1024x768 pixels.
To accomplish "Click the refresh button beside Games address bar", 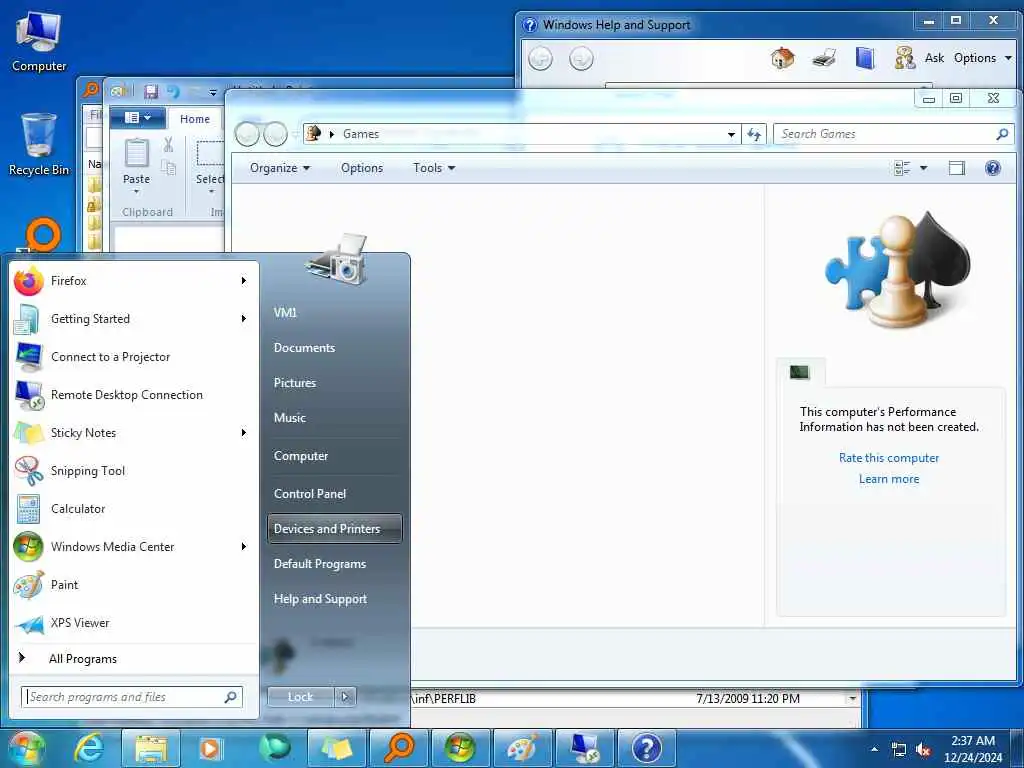I will pos(754,134).
